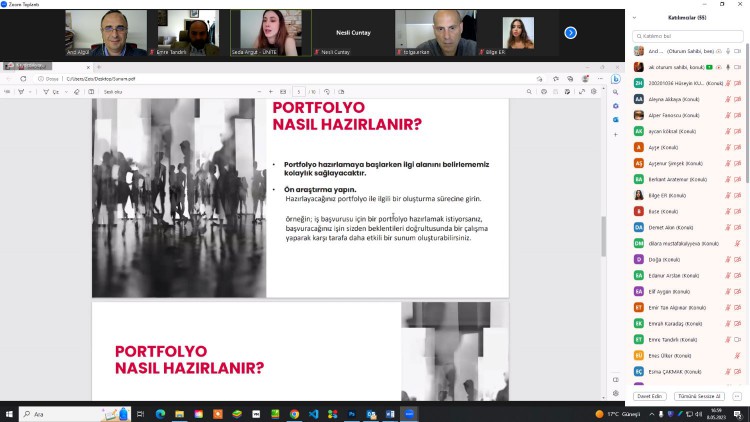Open Photoshop from the taskbar

(x=352, y=414)
